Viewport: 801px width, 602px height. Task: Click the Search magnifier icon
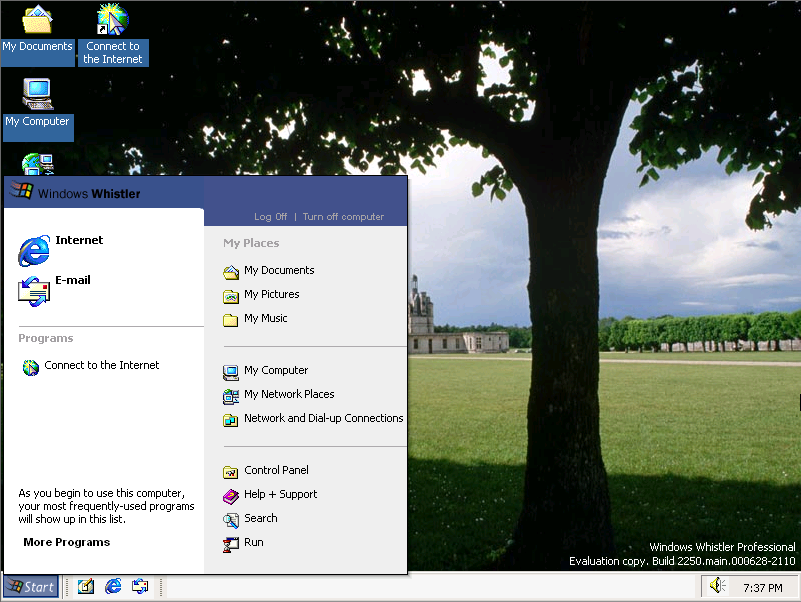[x=231, y=520]
